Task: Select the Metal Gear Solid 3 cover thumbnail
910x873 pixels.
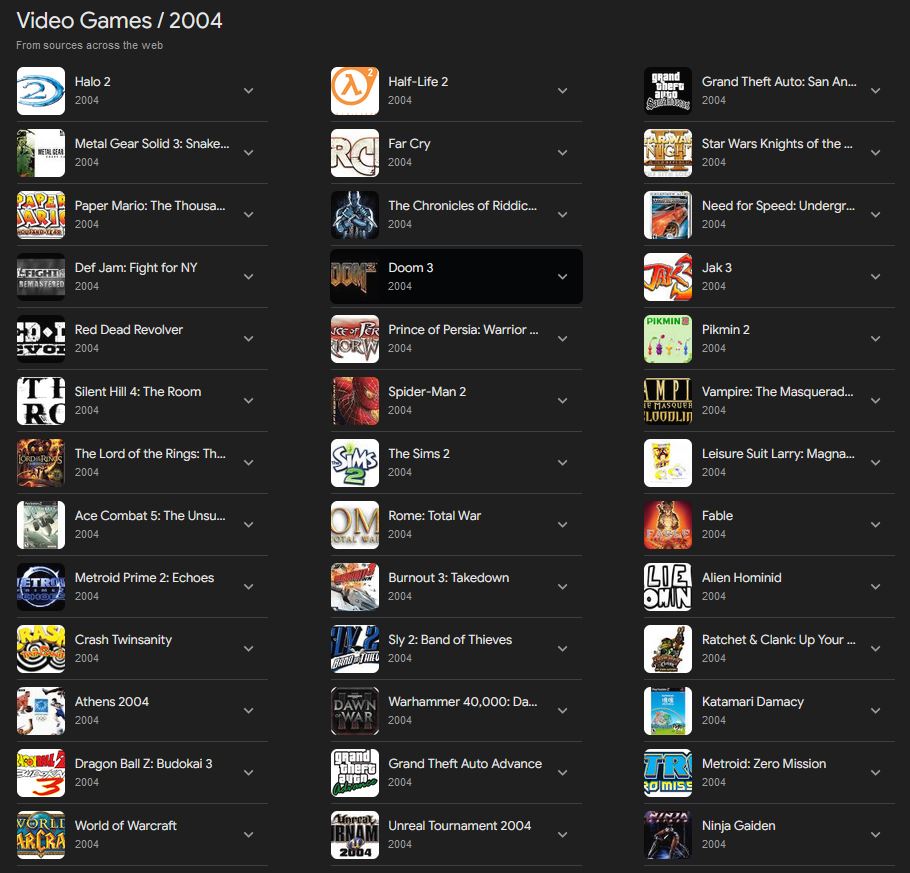Action: pyautogui.click(x=41, y=153)
